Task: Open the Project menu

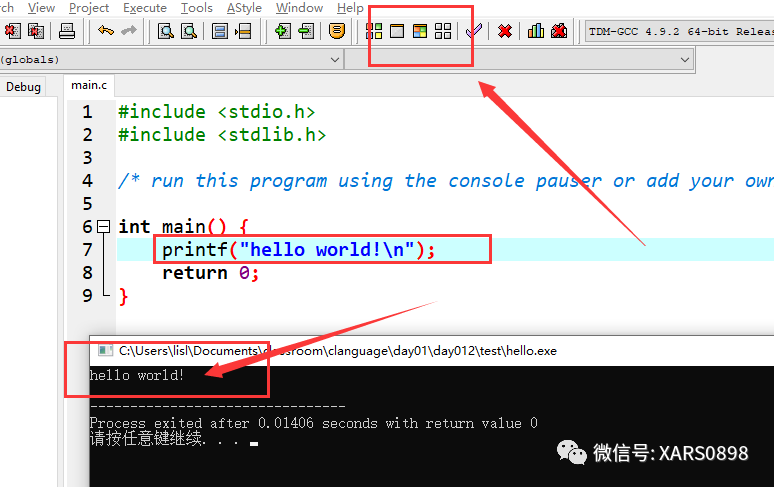Action: (x=89, y=8)
